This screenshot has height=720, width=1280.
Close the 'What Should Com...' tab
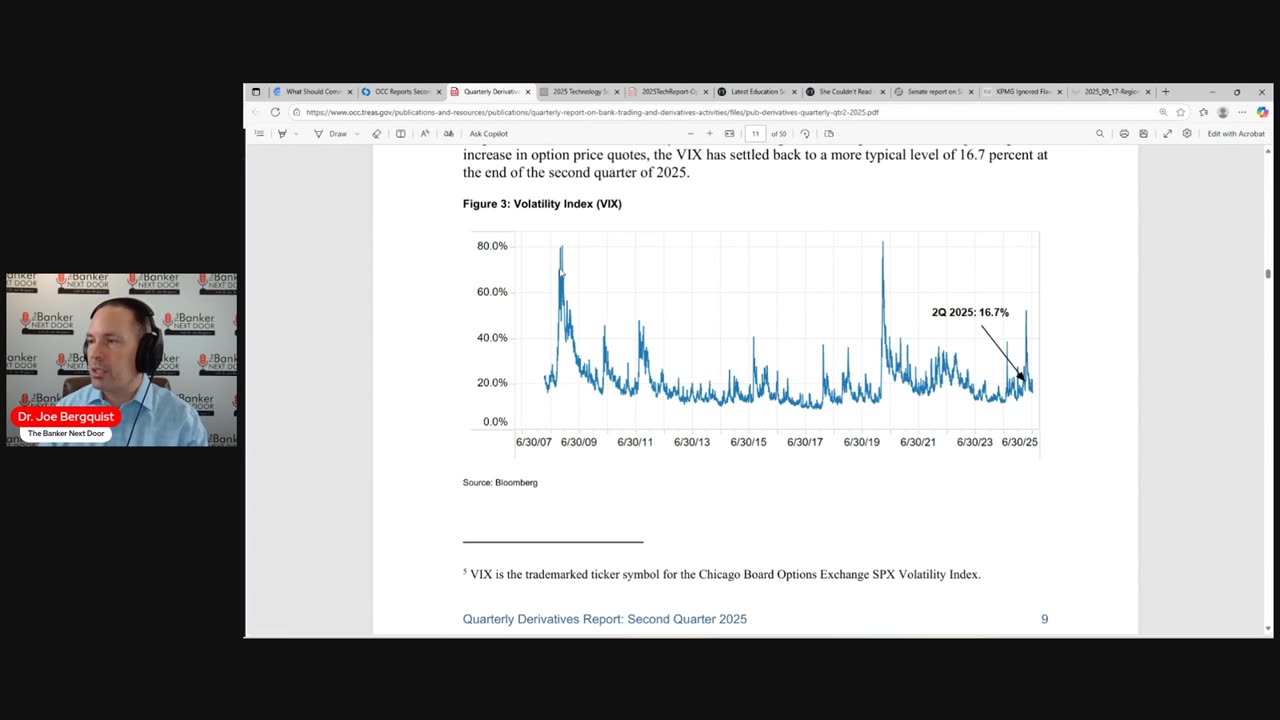click(x=350, y=92)
